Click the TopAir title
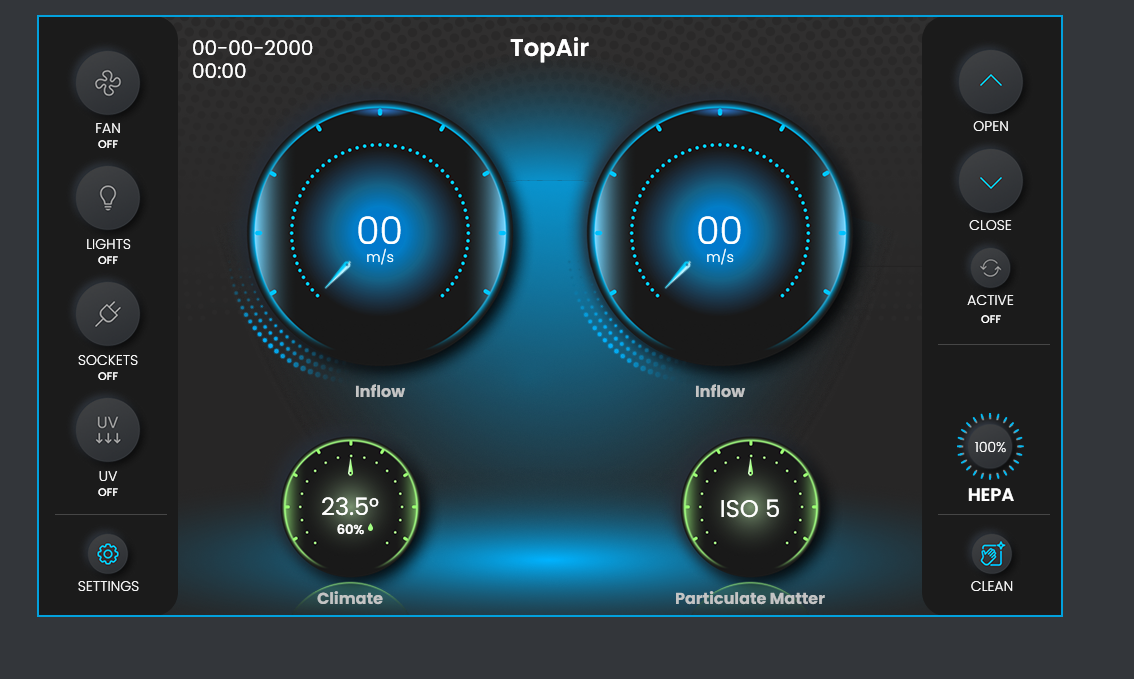The height and width of the screenshot is (679, 1134). [550, 48]
